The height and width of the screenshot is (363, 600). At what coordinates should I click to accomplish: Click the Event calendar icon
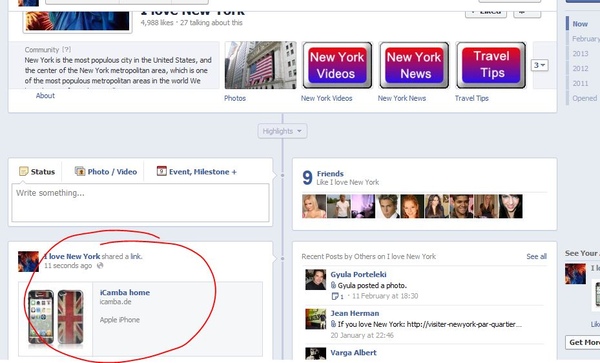coord(161,171)
